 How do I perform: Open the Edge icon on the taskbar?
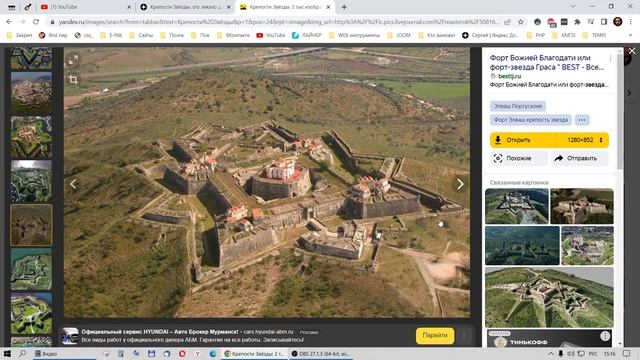click(x=213, y=354)
